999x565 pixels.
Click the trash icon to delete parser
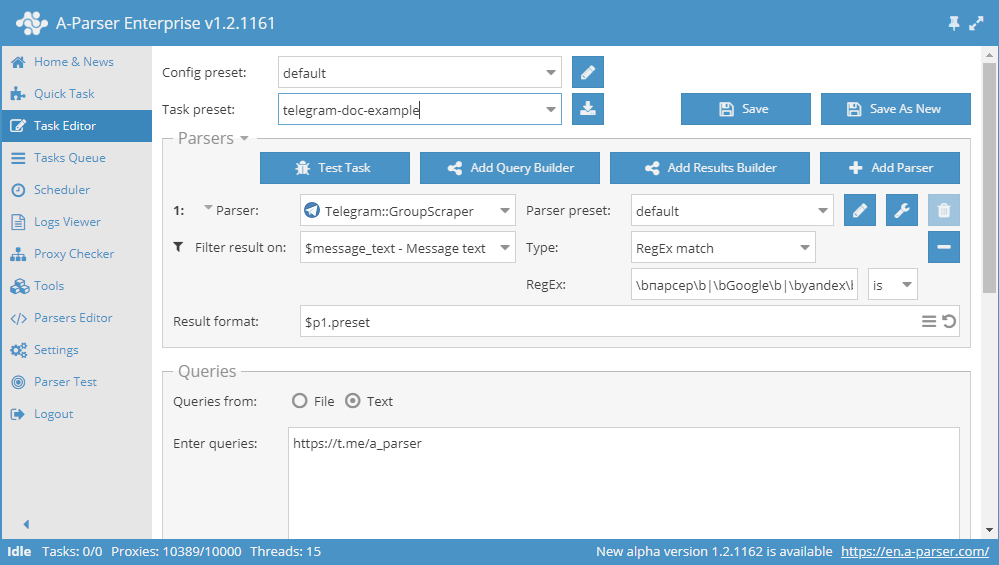click(x=944, y=211)
